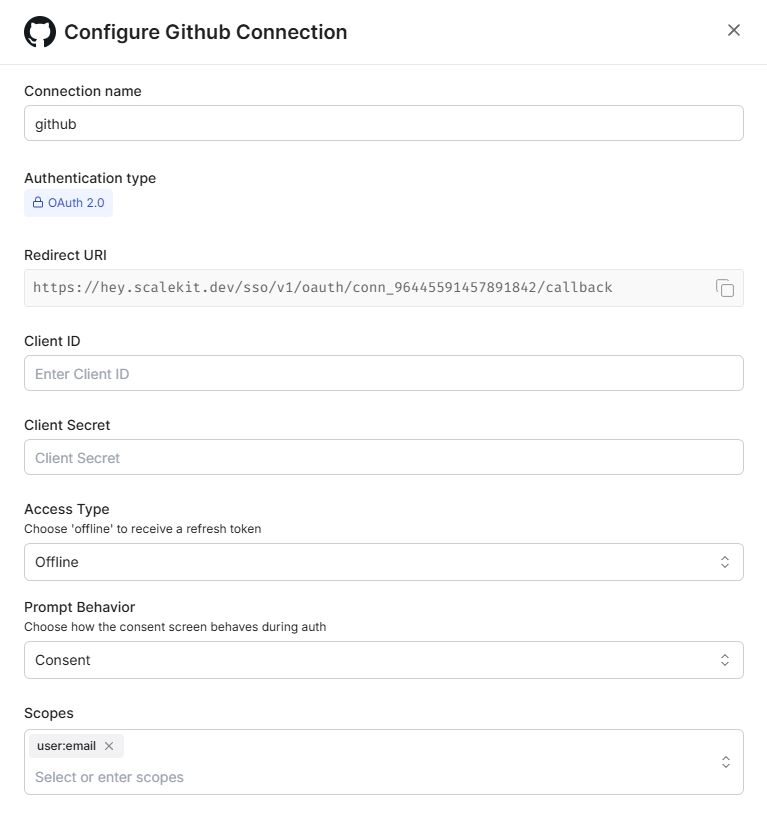Click the Redirect URI label
Viewport: 767px width, 823px height.
pos(65,255)
